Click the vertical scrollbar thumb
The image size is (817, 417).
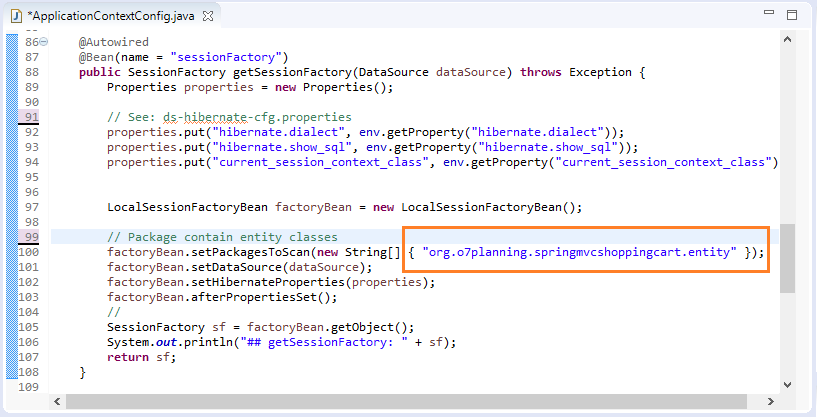pos(787,258)
